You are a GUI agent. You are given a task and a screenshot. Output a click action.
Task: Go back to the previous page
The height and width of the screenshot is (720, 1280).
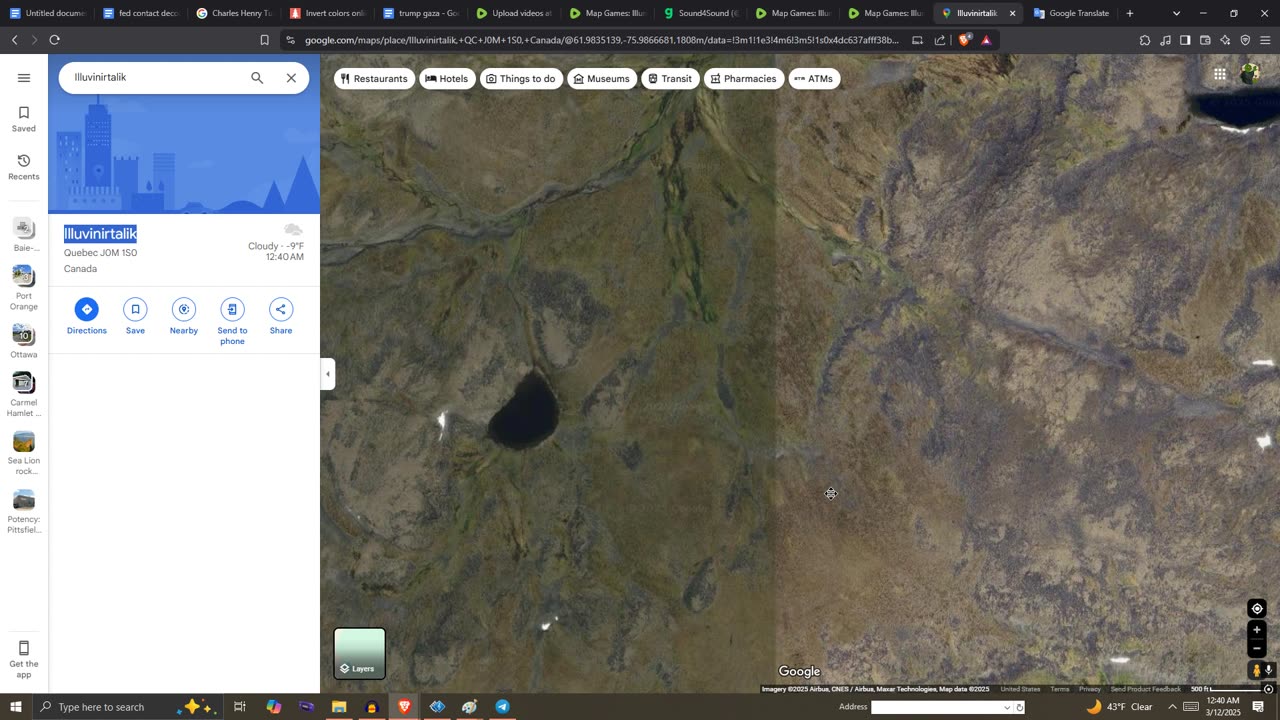point(14,40)
